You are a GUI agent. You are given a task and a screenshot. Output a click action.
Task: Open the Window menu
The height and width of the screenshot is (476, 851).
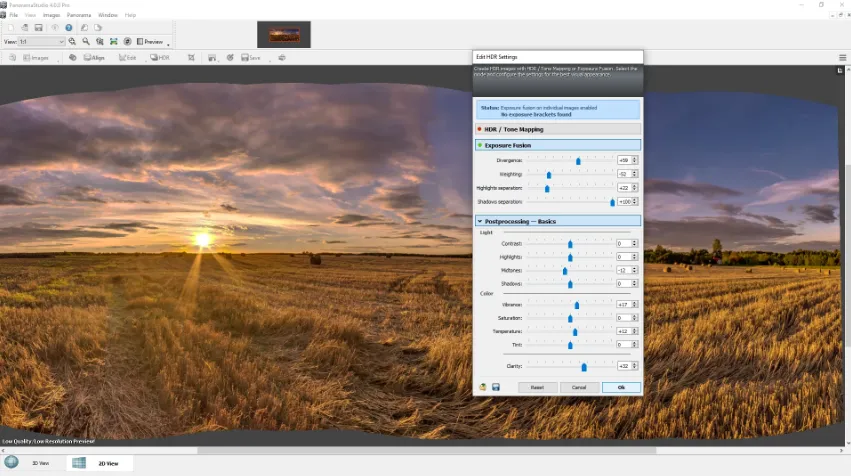coord(107,15)
